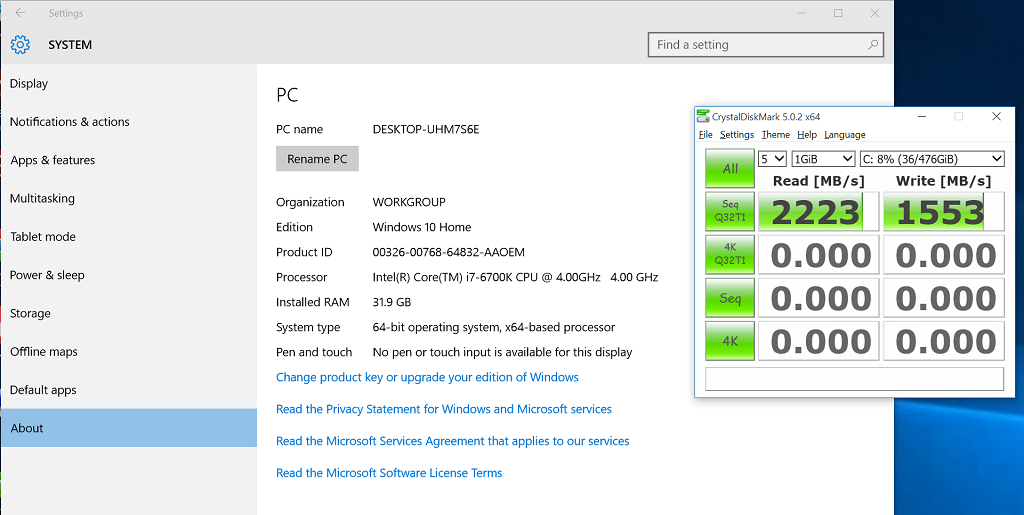1024x515 pixels.
Task: Select Default apps in the sidebar
Action: tap(129, 390)
